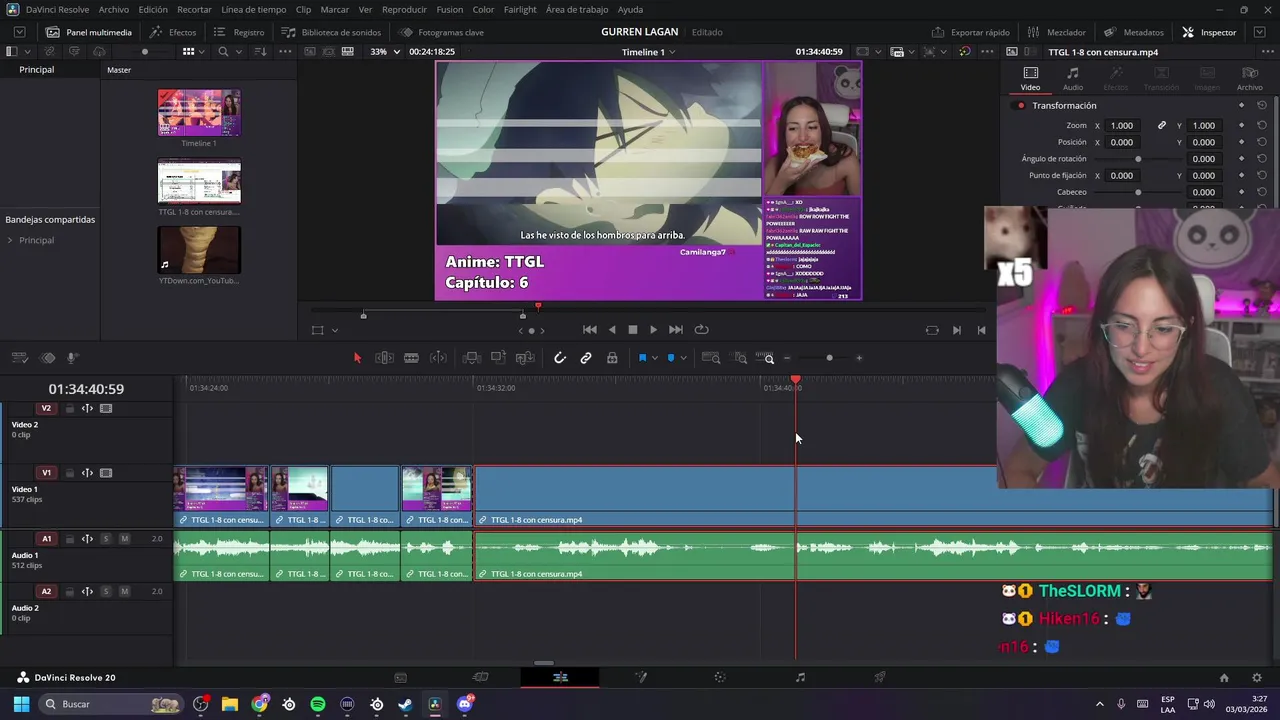Click Detail zoom icon in timeline toolbar
Image resolution: width=1280 pixels, height=720 pixels.
click(740, 358)
